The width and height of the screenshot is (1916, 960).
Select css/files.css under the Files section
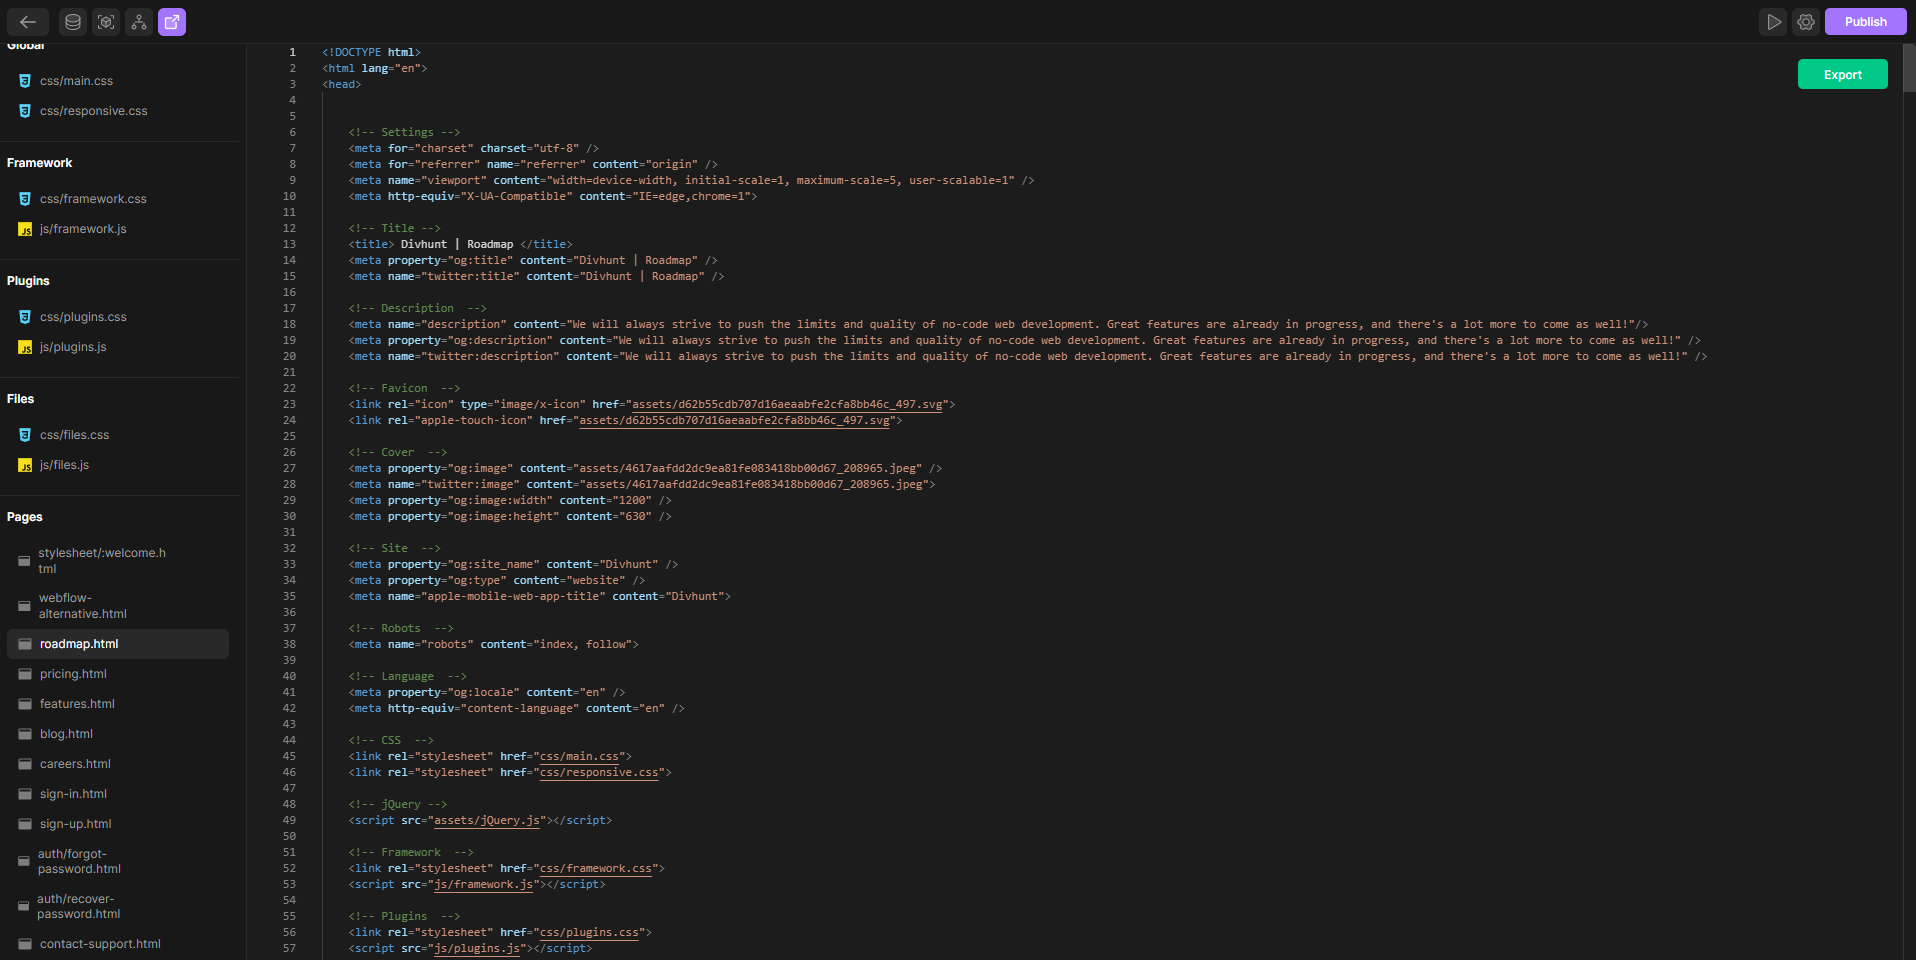coord(74,435)
